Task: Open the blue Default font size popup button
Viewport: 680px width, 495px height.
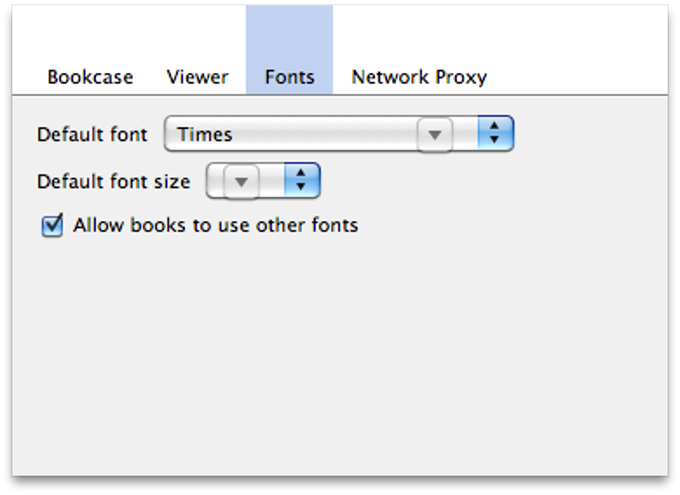Action: 302,181
